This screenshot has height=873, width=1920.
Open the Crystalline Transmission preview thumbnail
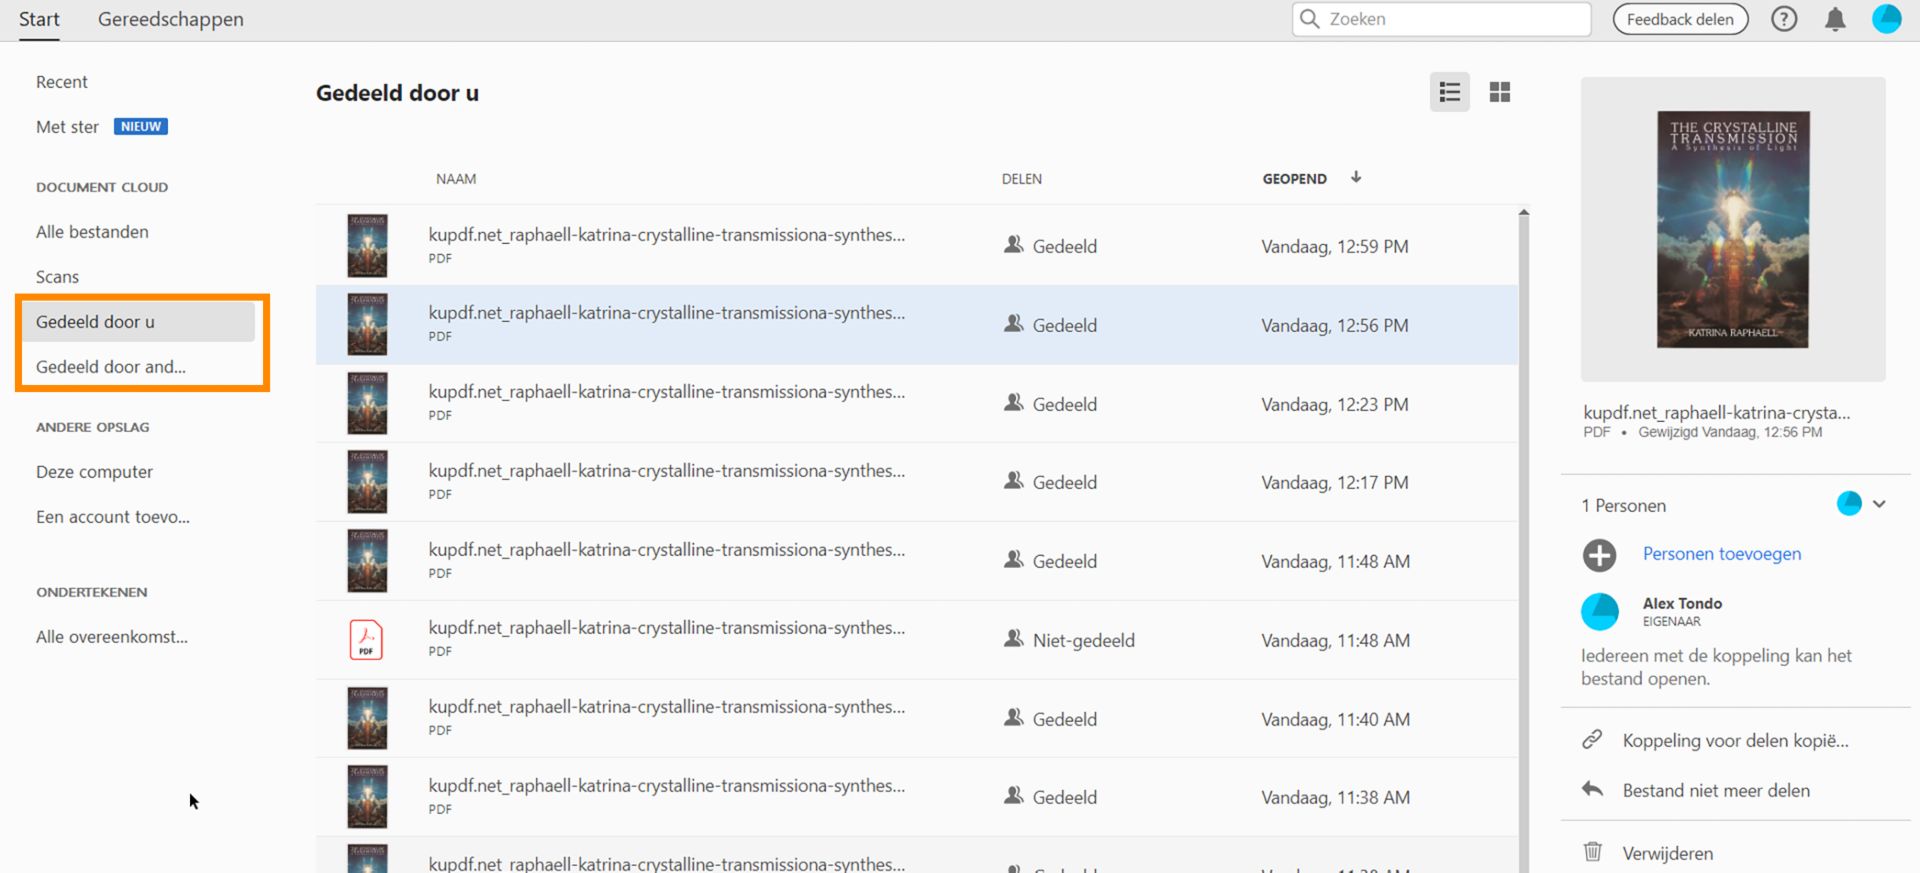click(x=1732, y=229)
